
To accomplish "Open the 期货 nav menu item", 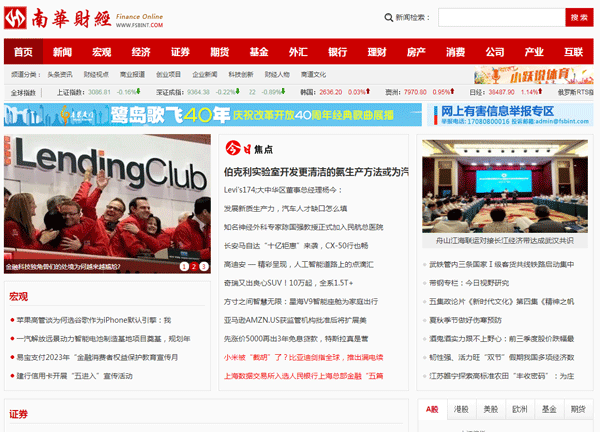I will pyautogui.click(x=220, y=52).
